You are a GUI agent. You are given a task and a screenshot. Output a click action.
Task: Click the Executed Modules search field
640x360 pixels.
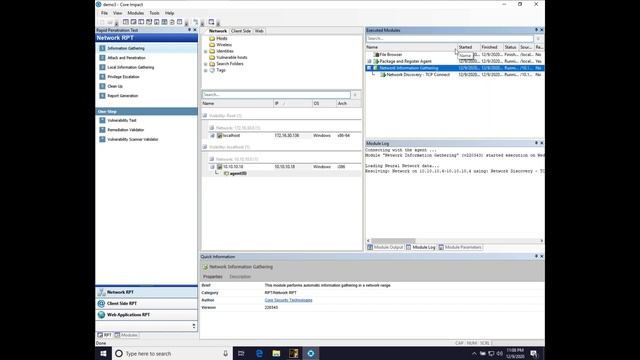(x=449, y=38)
